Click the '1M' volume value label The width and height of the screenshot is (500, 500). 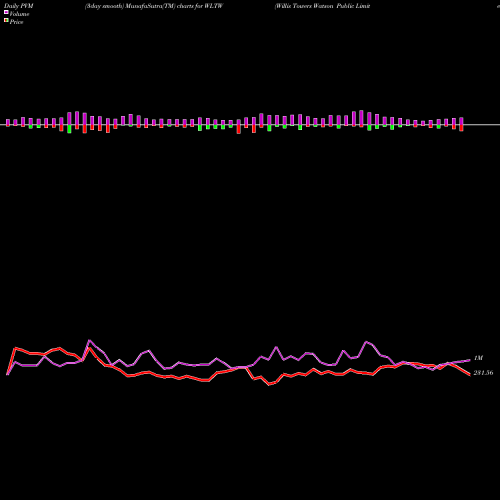coord(478,358)
